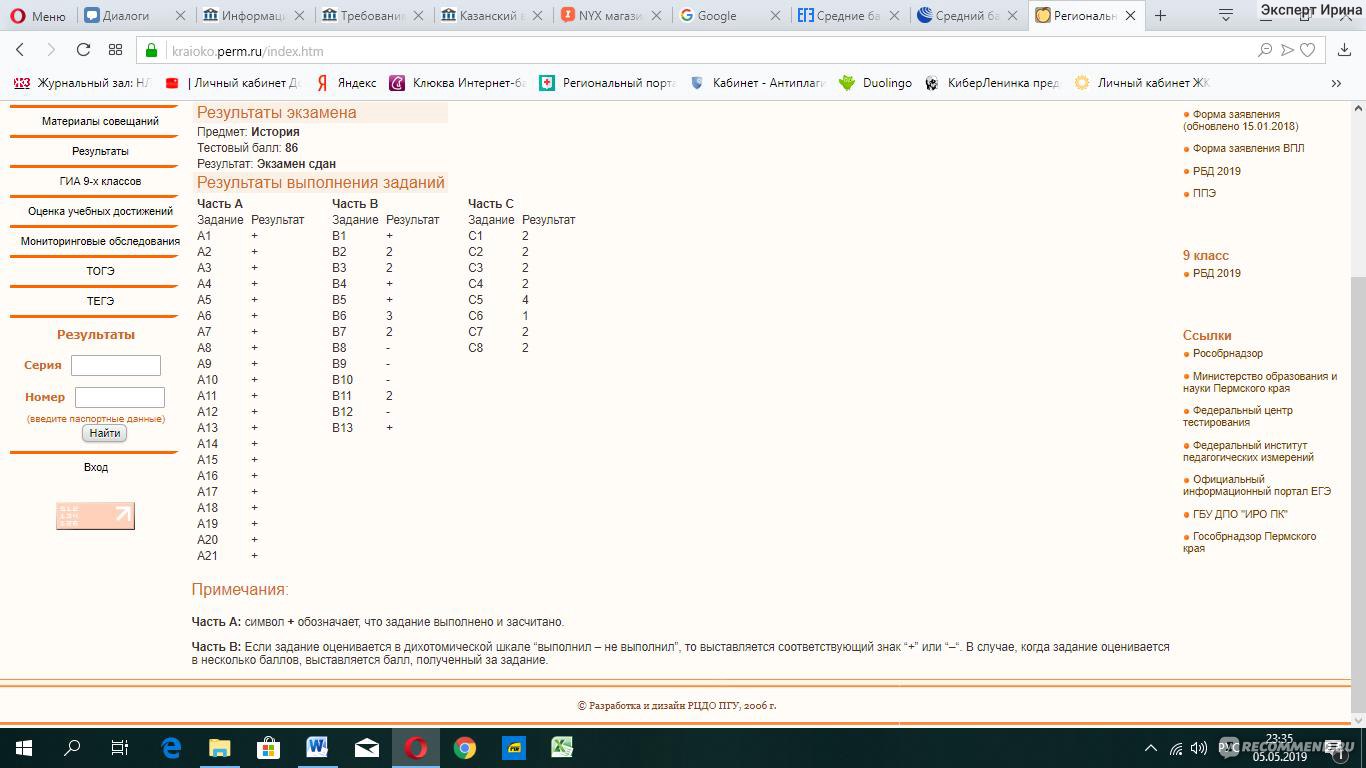Open ГБУ ДПО "ИРО ПК" link
Screen dimensions: 1366x768
(1240, 514)
